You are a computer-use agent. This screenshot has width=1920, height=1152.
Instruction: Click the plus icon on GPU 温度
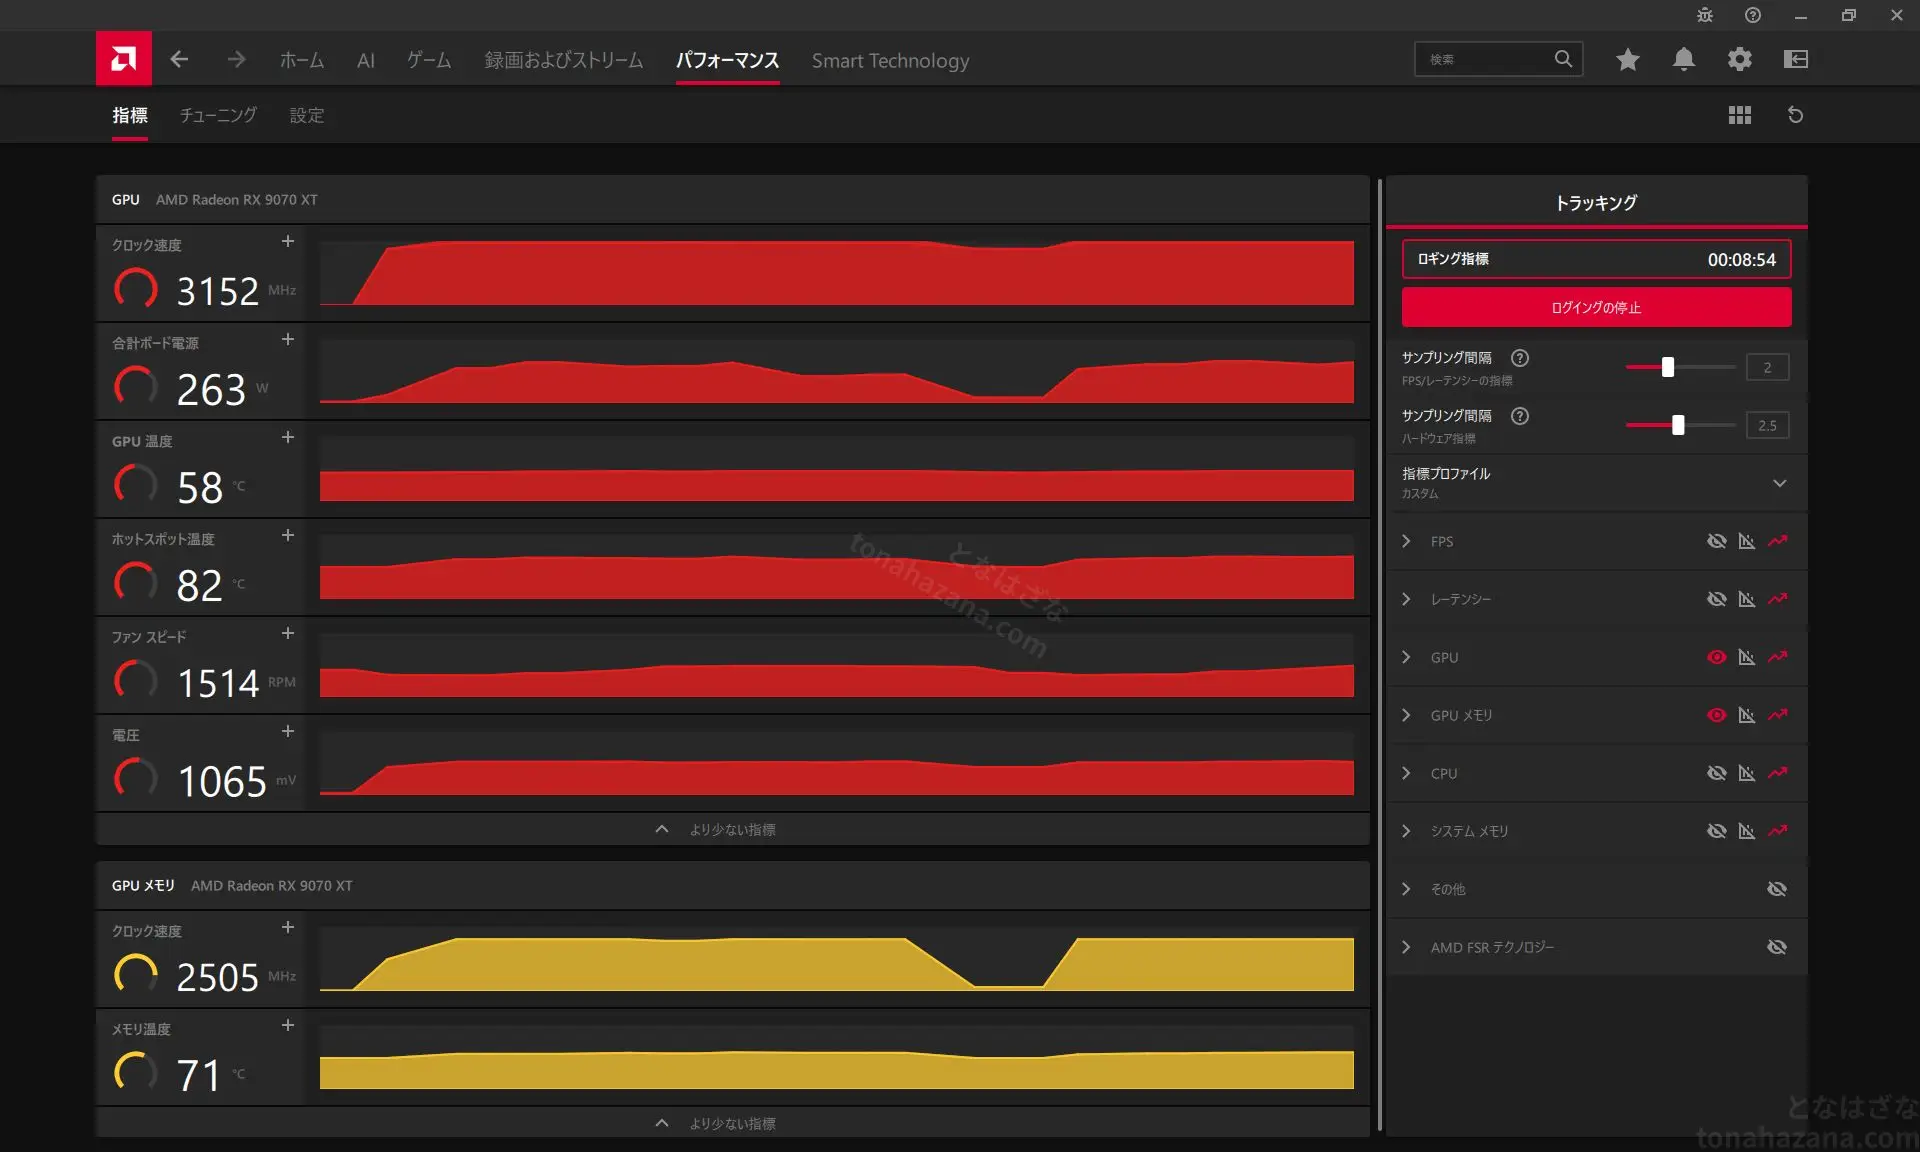tap(288, 437)
